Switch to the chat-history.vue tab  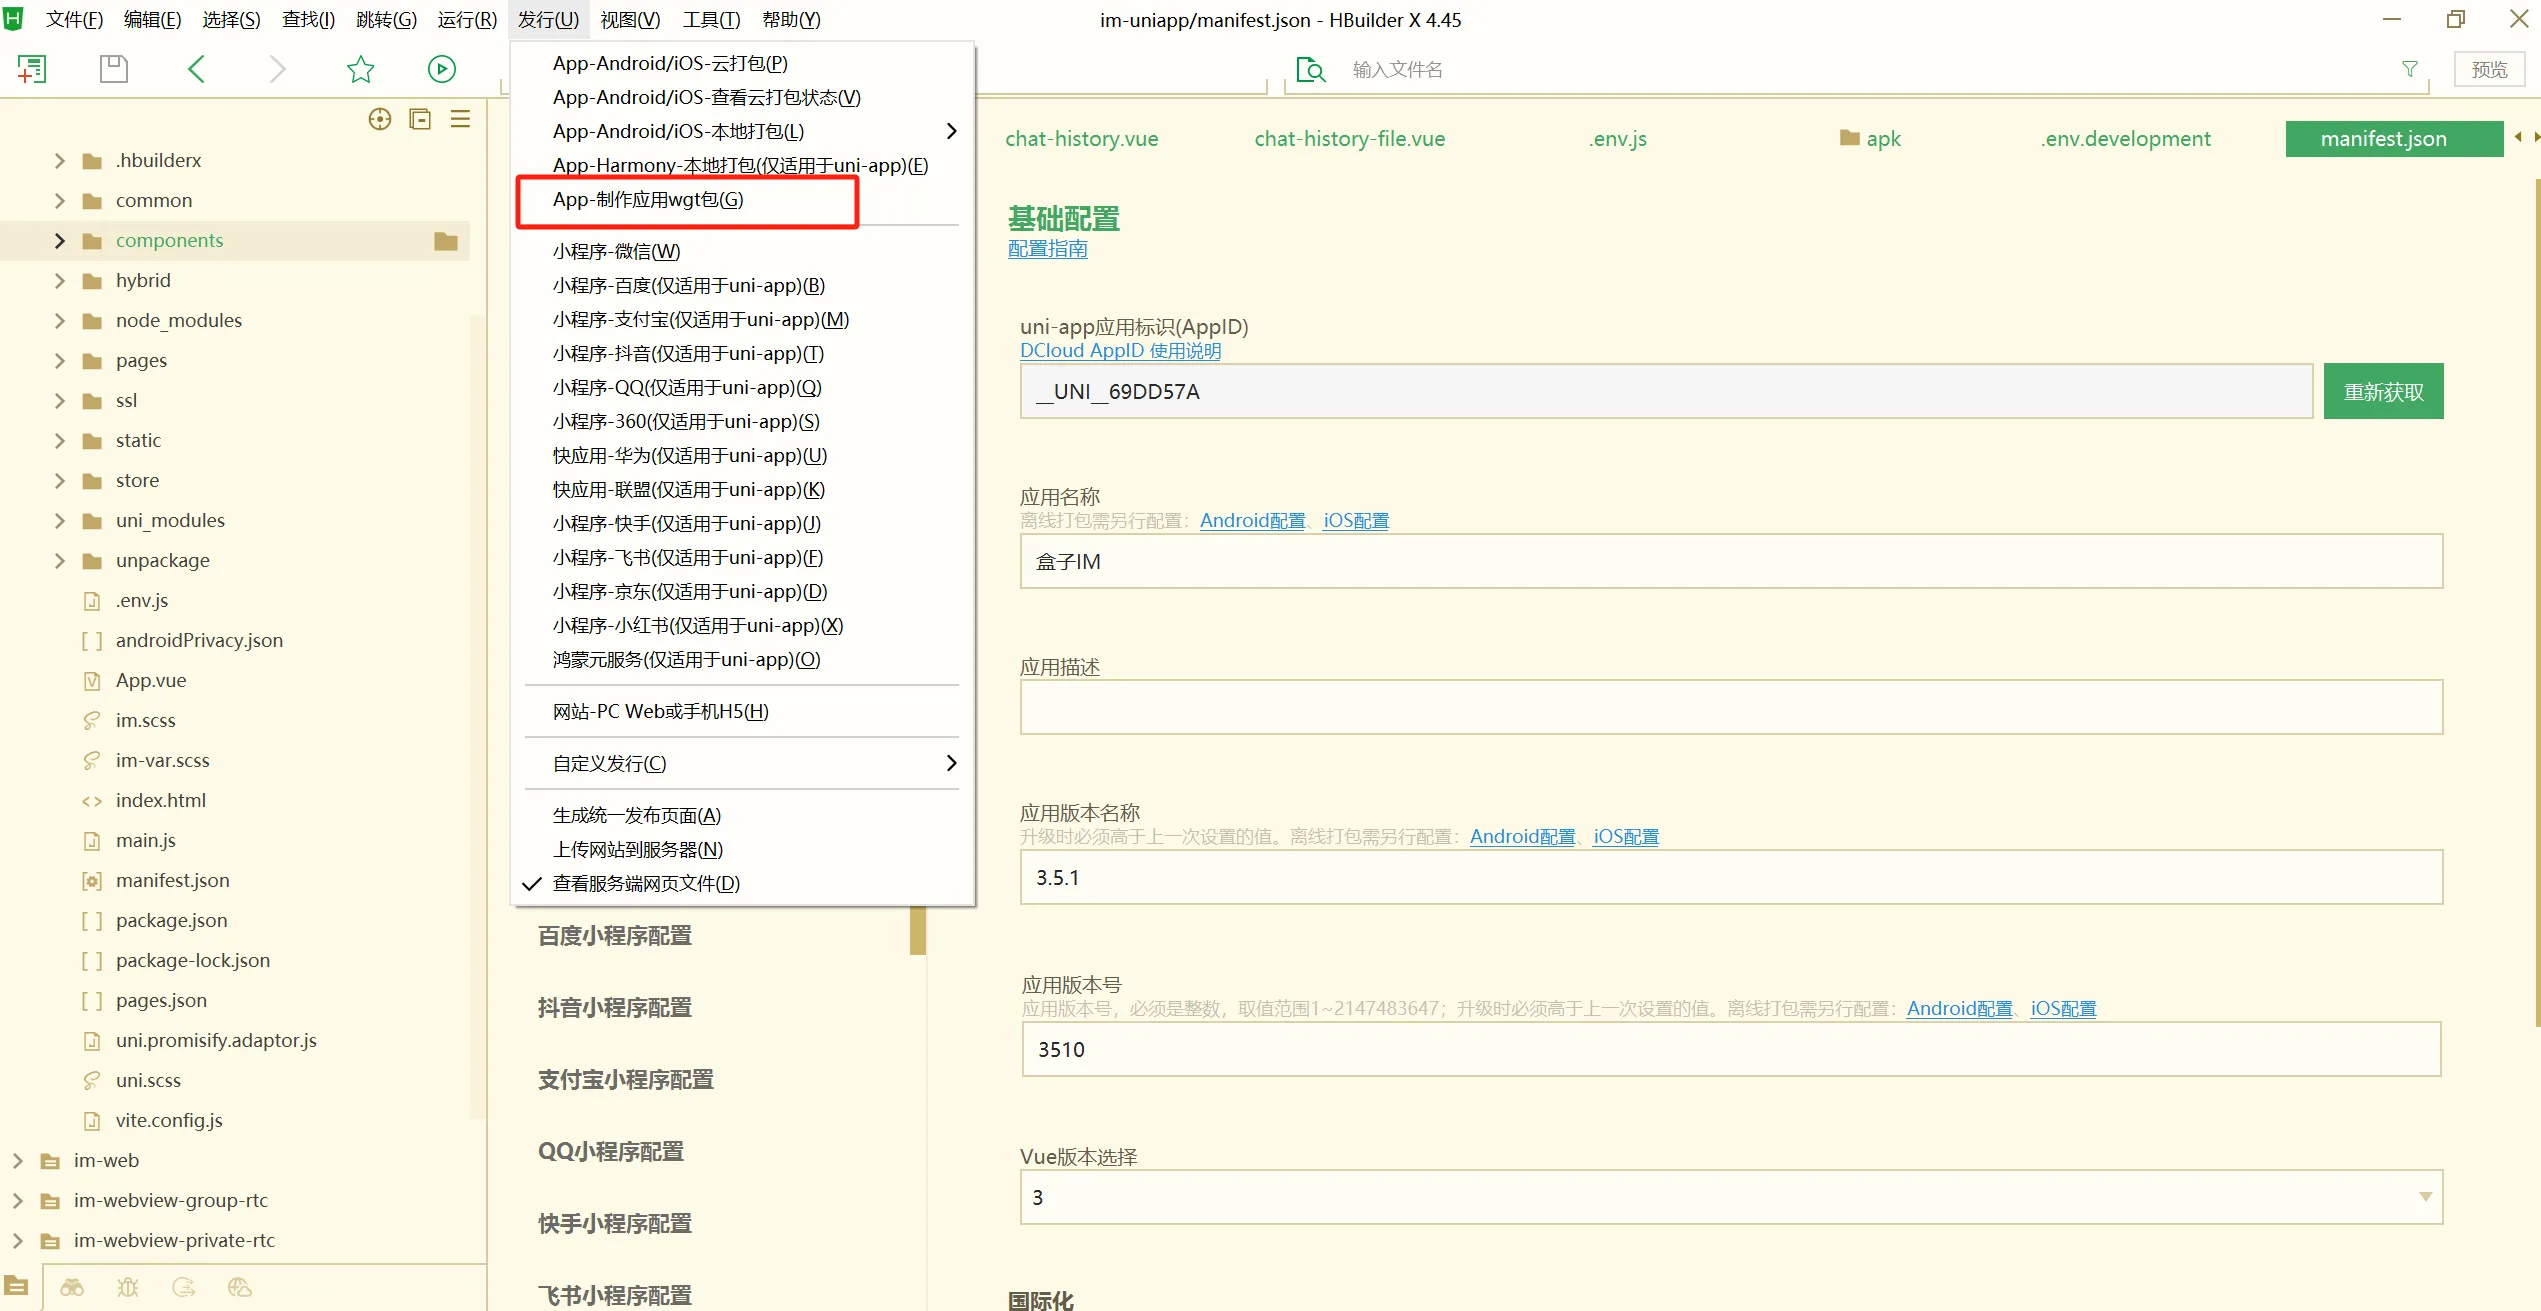tap(1081, 139)
